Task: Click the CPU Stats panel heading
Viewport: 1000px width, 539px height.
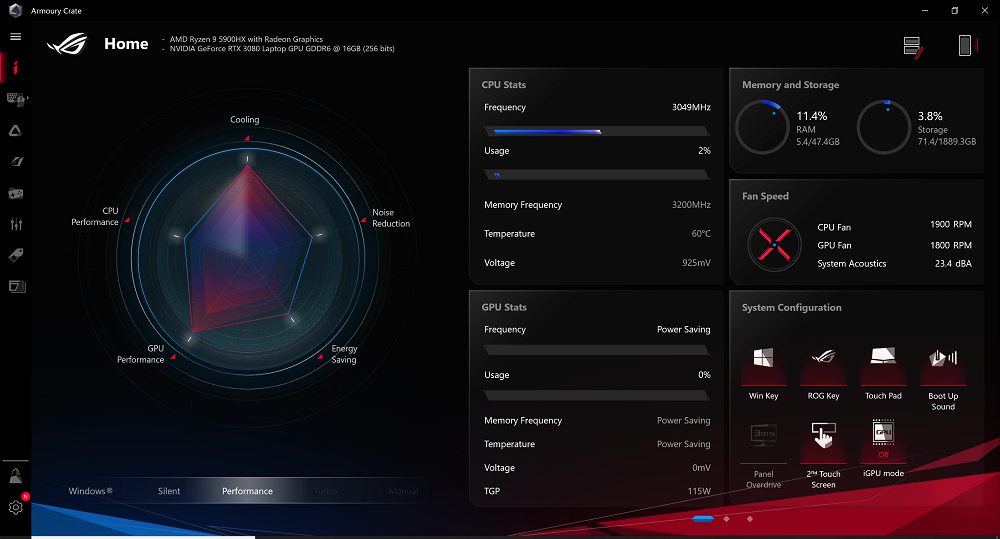Action: click(504, 84)
